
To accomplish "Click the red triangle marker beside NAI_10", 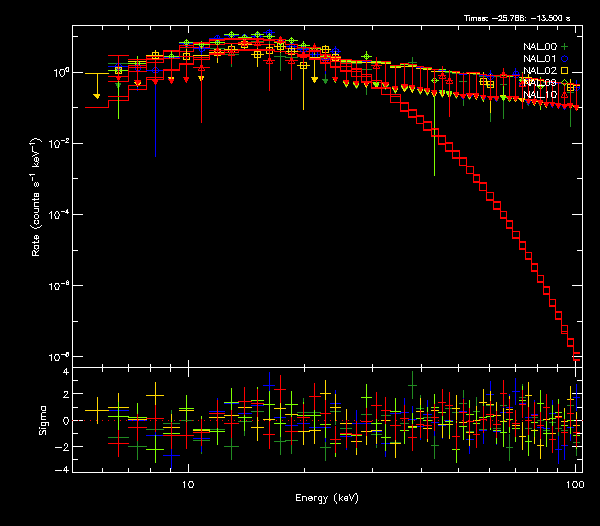I will pyautogui.click(x=565, y=95).
